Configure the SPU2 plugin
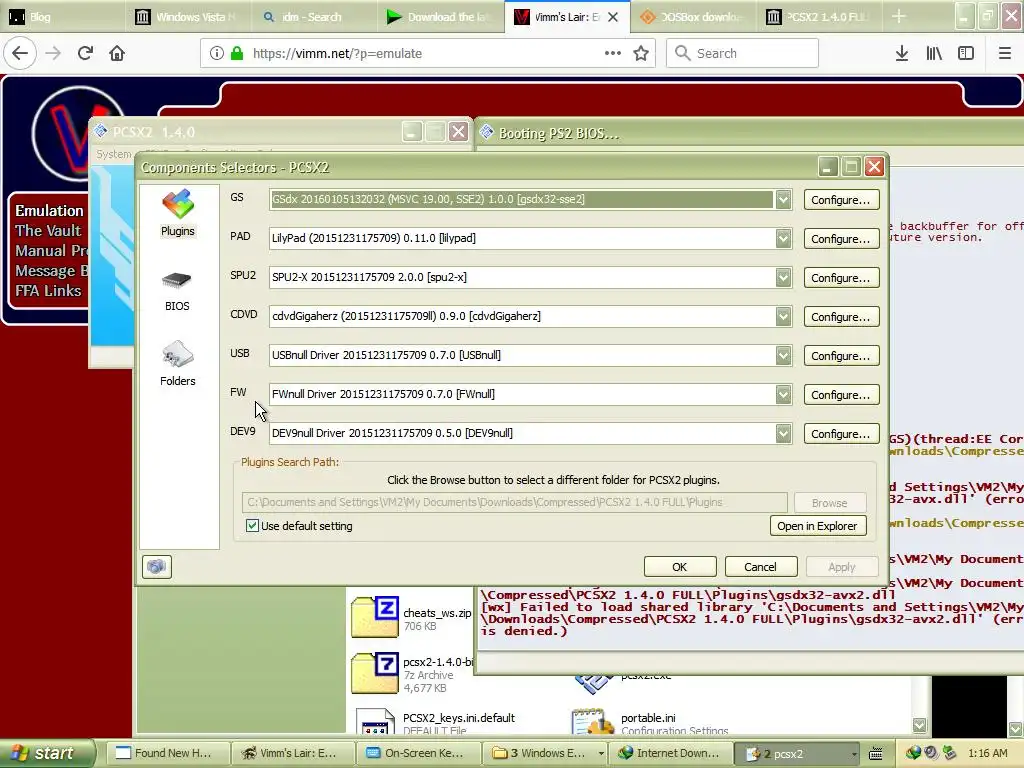 [841, 278]
